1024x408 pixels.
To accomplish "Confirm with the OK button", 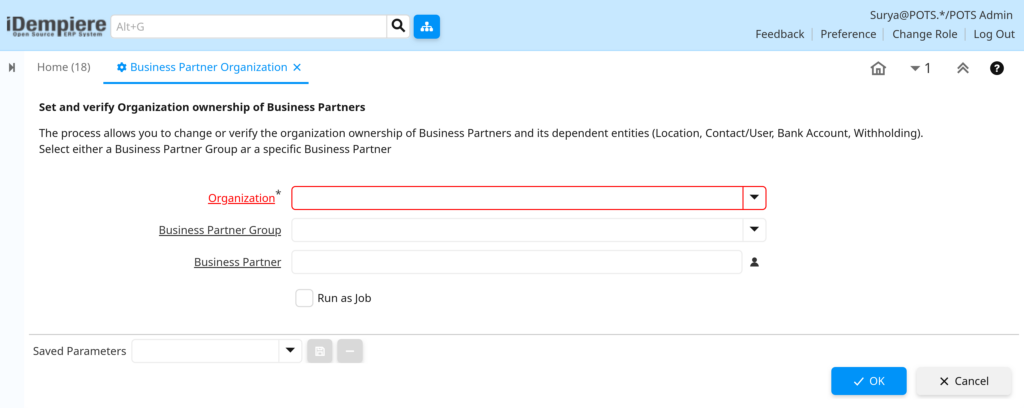I will point(869,381).
